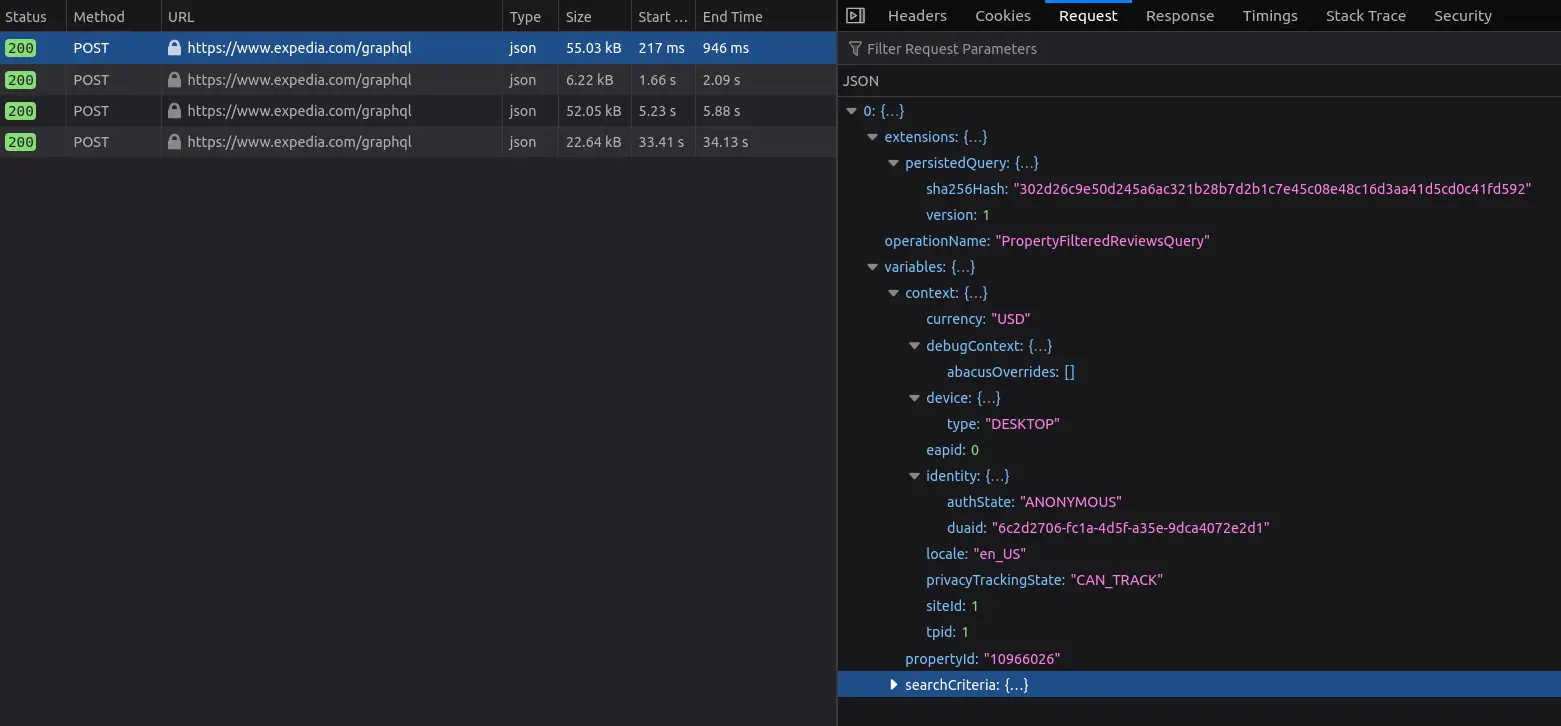The image size is (1561, 726).
Task: Open the Timings tab
Action: click(x=1269, y=16)
